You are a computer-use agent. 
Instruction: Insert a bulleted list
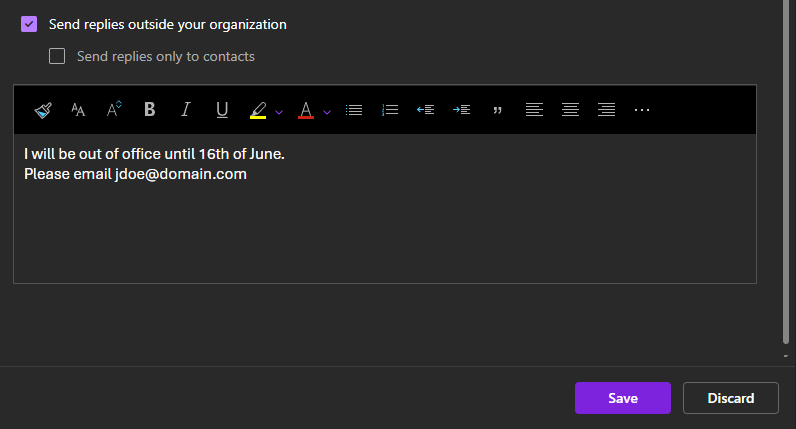pyautogui.click(x=353, y=110)
